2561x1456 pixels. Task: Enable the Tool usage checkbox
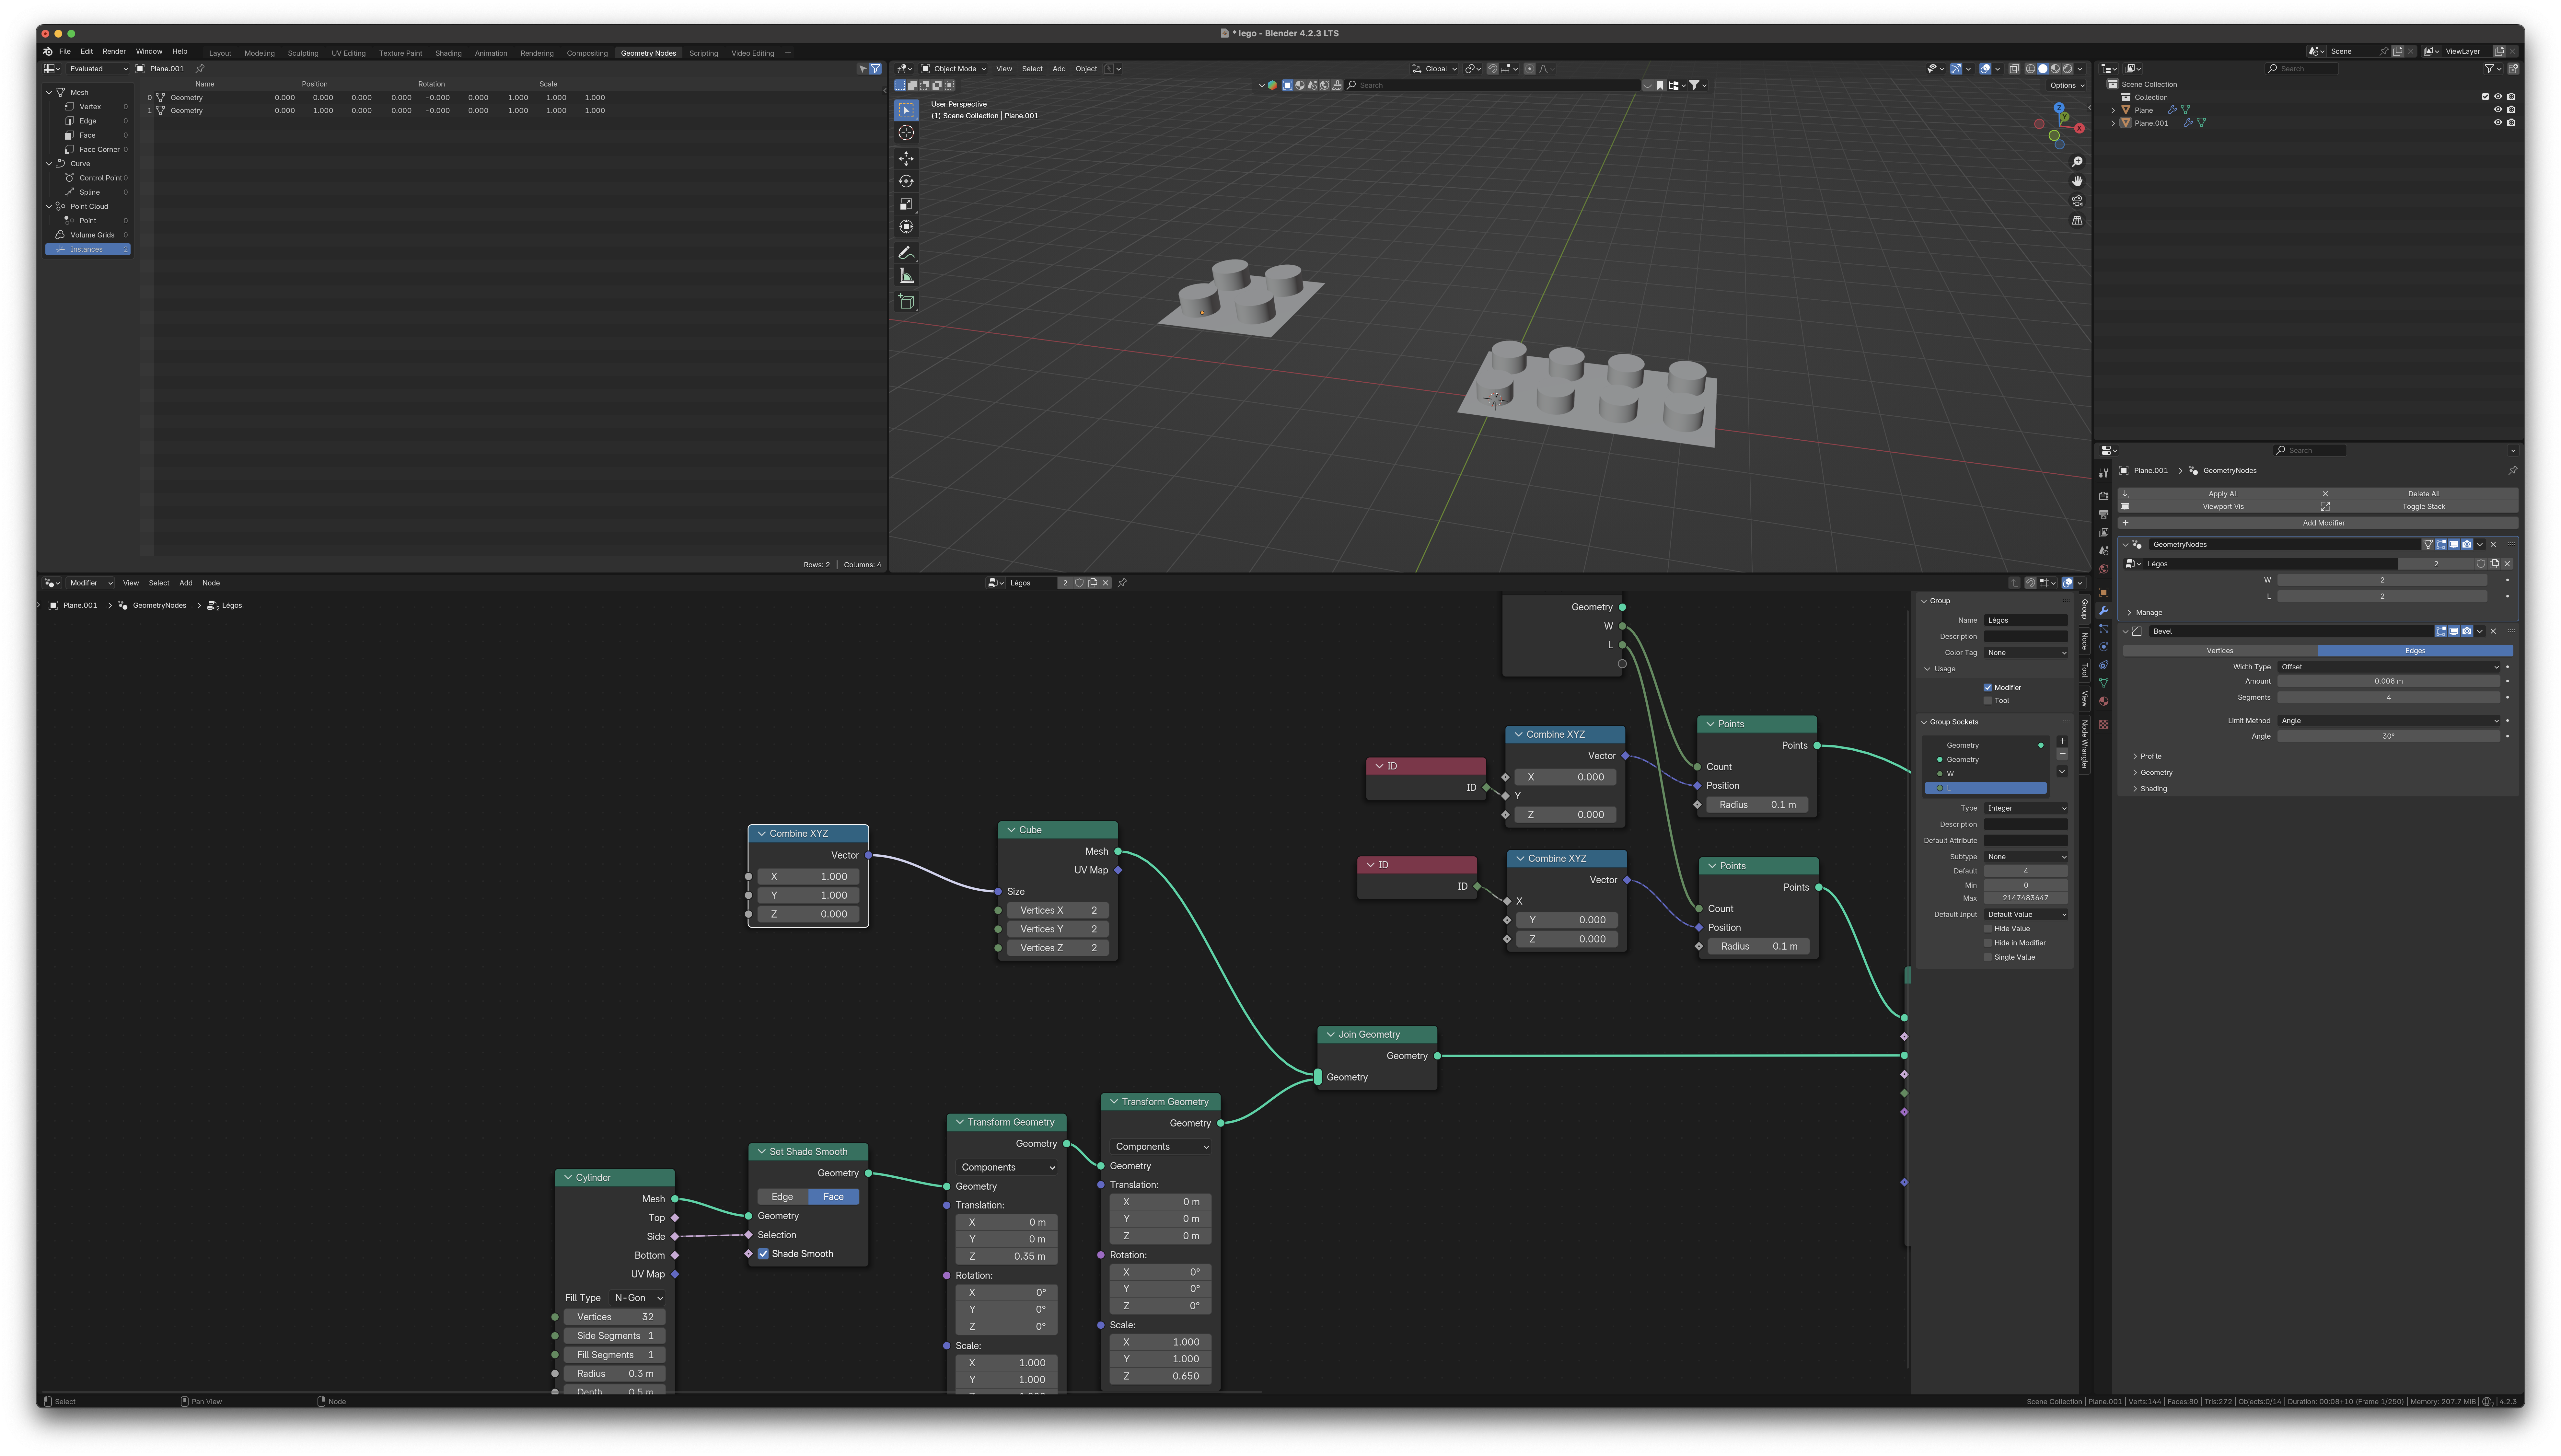click(x=1988, y=701)
